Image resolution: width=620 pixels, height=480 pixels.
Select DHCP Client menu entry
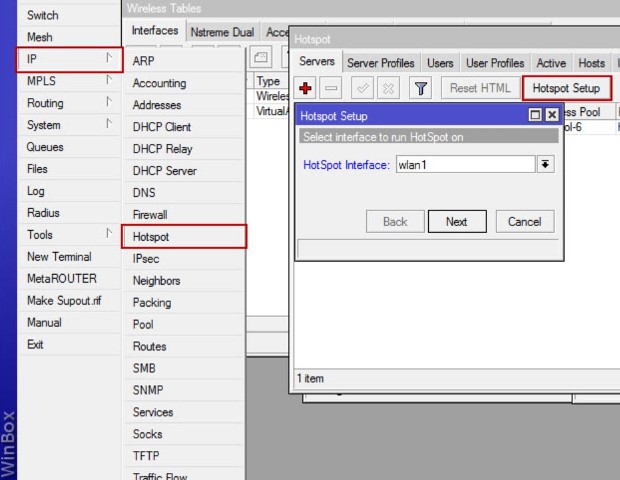tap(184, 127)
